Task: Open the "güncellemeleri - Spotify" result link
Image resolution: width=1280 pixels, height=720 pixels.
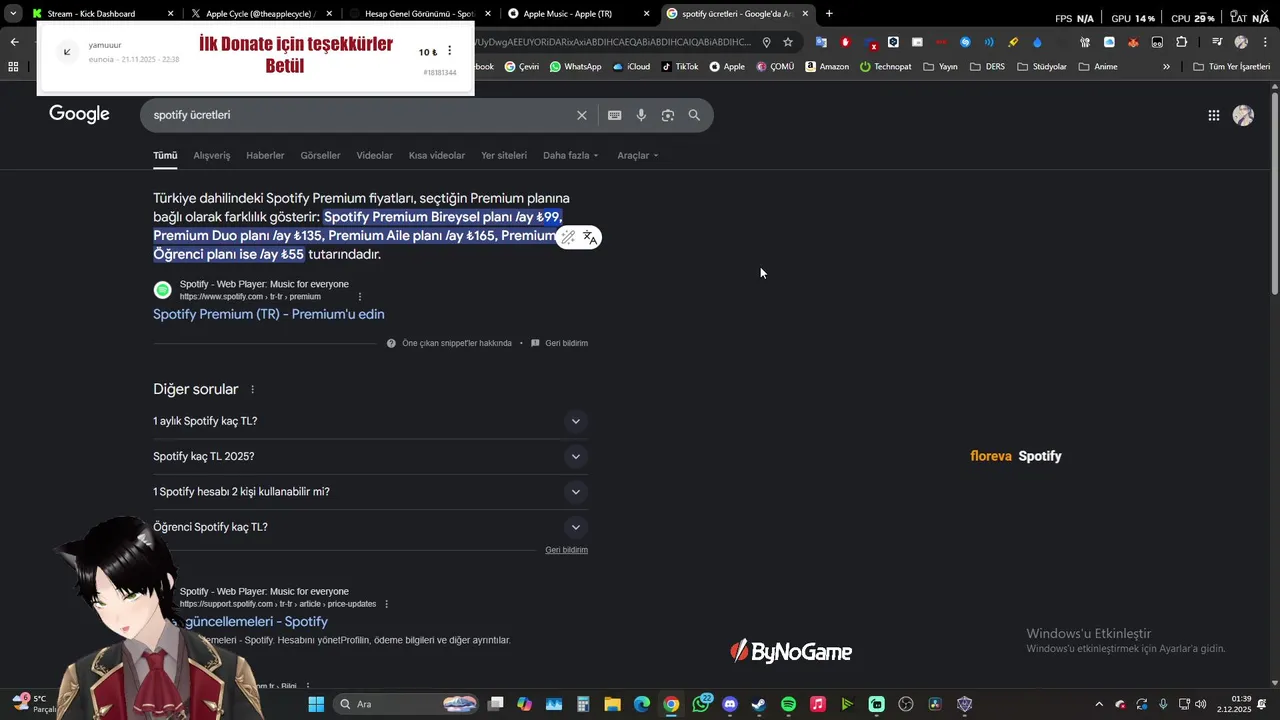Action: (256, 622)
